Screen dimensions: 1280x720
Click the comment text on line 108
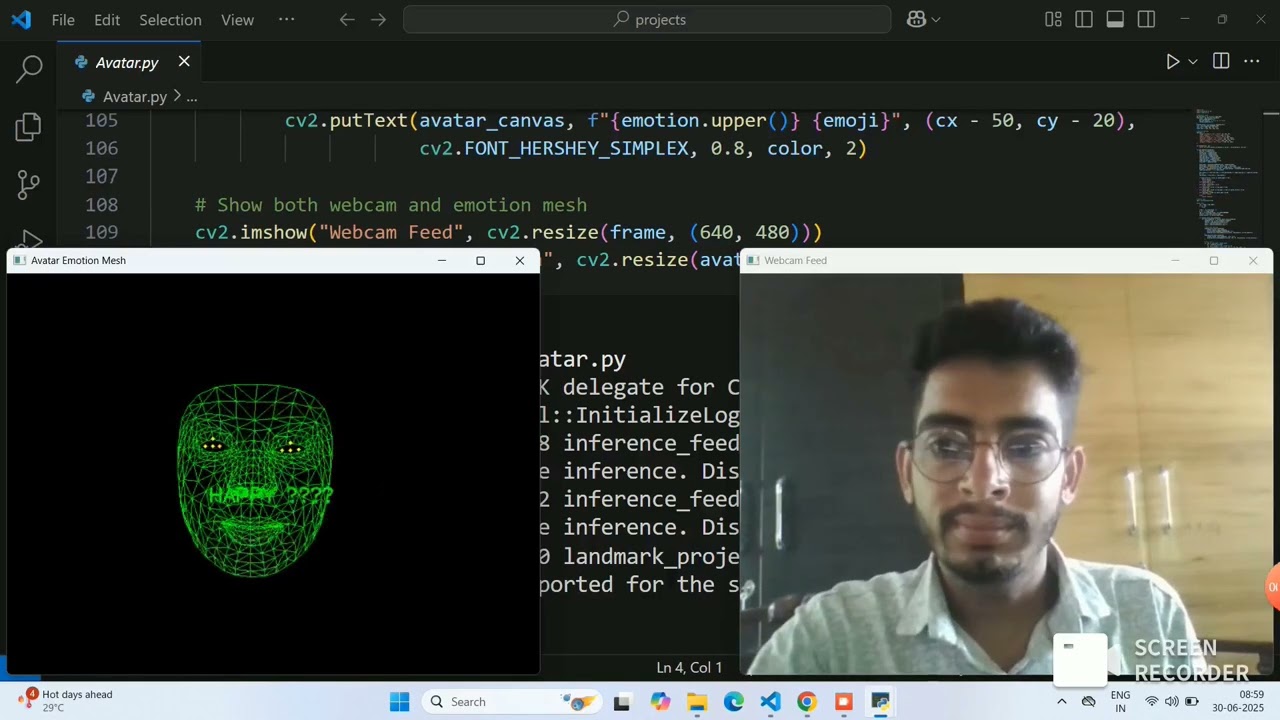pyautogui.click(x=391, y=204)
